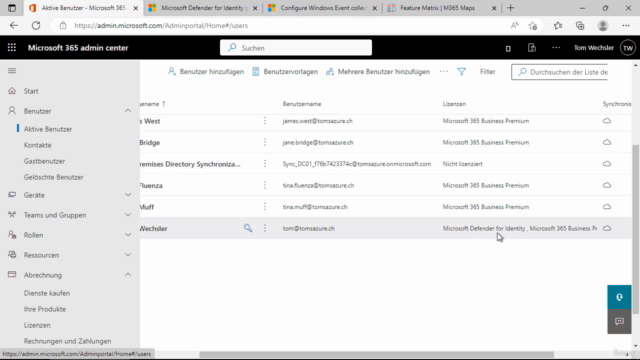The image size is (640, 360).
Task: Switch to Microsoft Defender for Identity tab
Action: [x=203, y=8]
